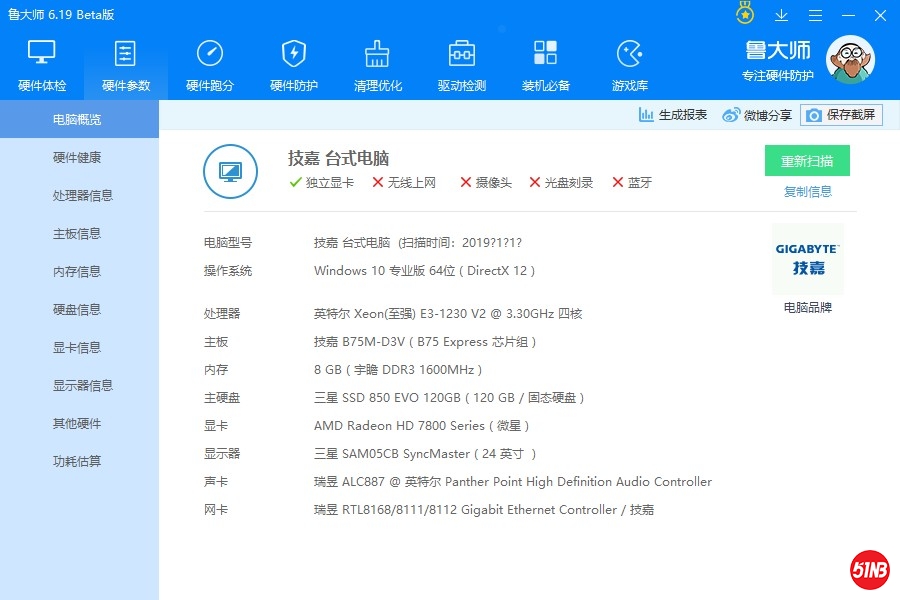Open the 清理优化 cleanup tool
Image resolution: width=900 pixels, height=600 pixels.
(378, 65)
